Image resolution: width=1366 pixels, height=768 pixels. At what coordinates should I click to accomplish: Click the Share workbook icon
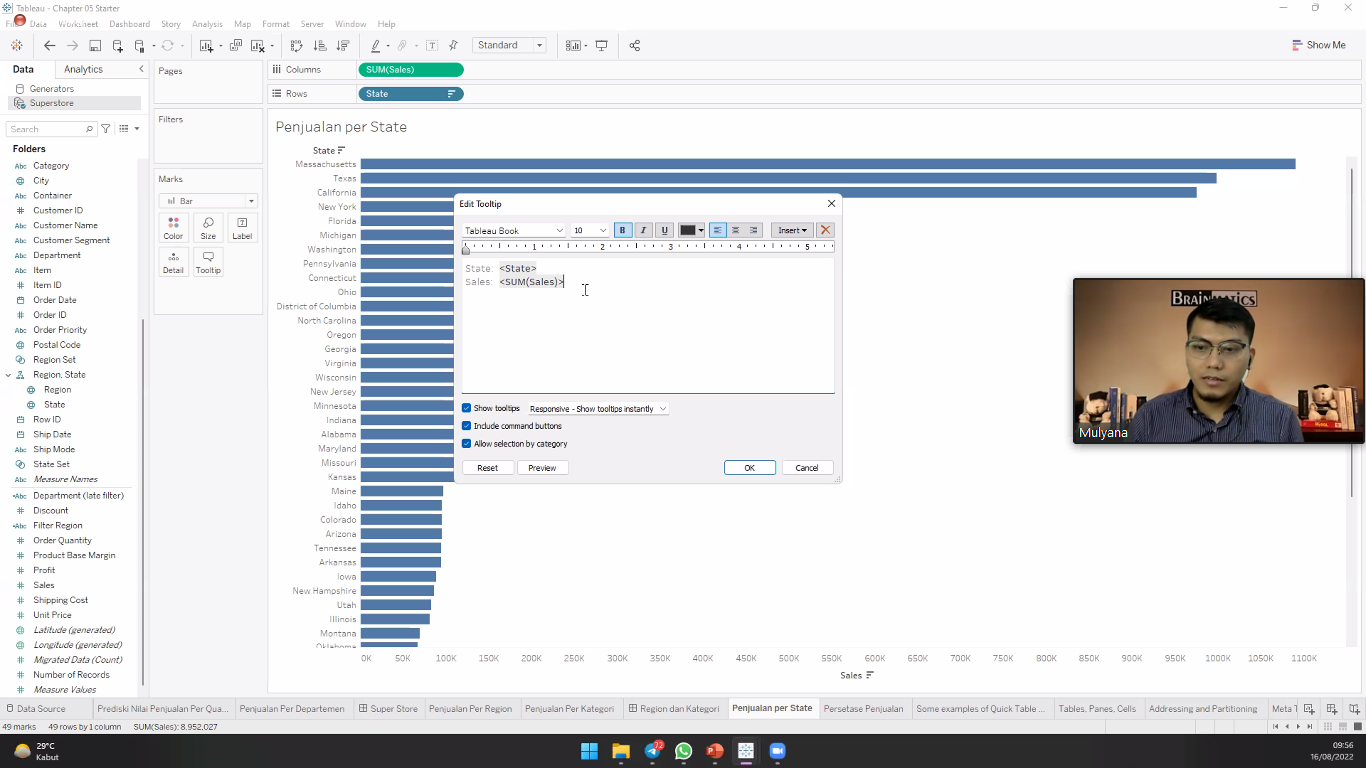pyautogui.click(x=634, y=45)
